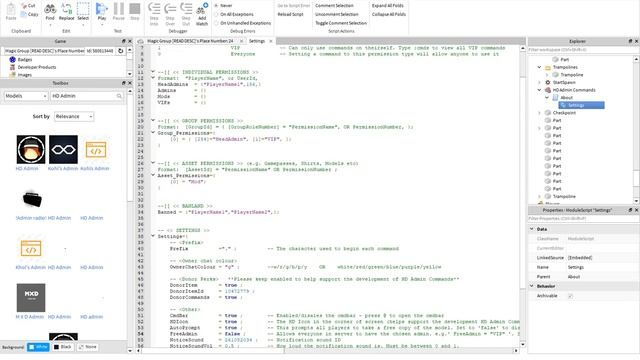This screenshot has width=640, height=360.
Task: Open the dropdown arrow under Find
Action: click(x=50, y=25)
